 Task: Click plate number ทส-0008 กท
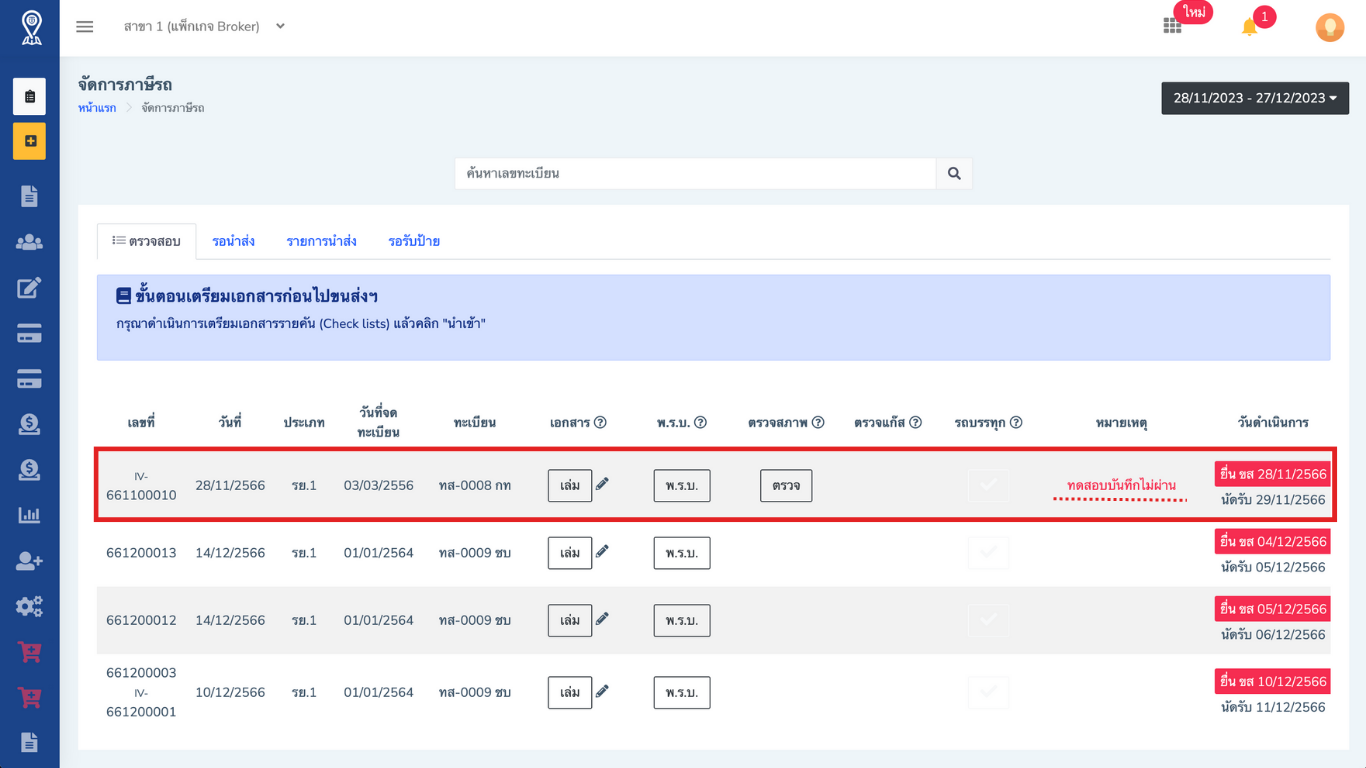click(x=475, y=485)
